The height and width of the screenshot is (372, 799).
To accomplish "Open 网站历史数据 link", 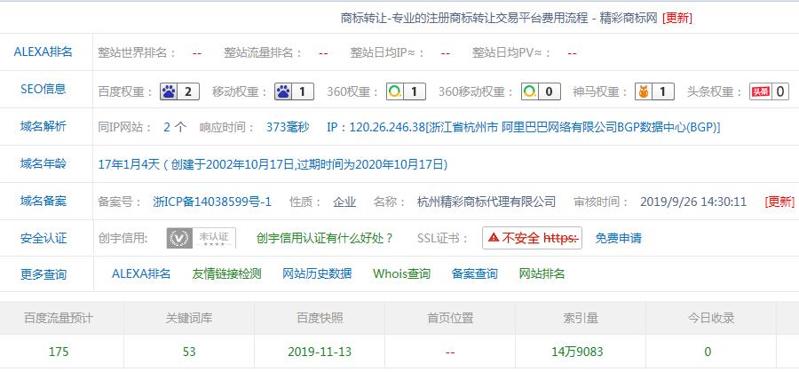I will pos(317,274).
